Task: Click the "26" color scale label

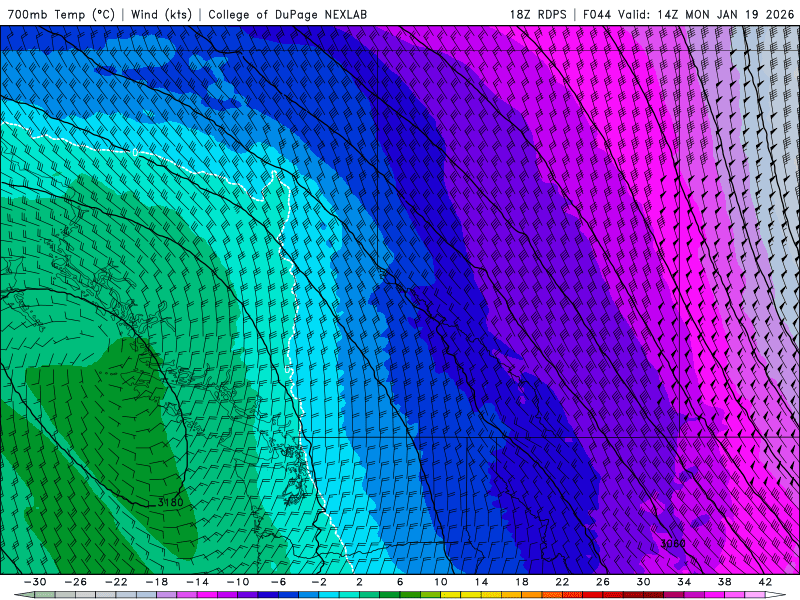Action: click(603, 582)
